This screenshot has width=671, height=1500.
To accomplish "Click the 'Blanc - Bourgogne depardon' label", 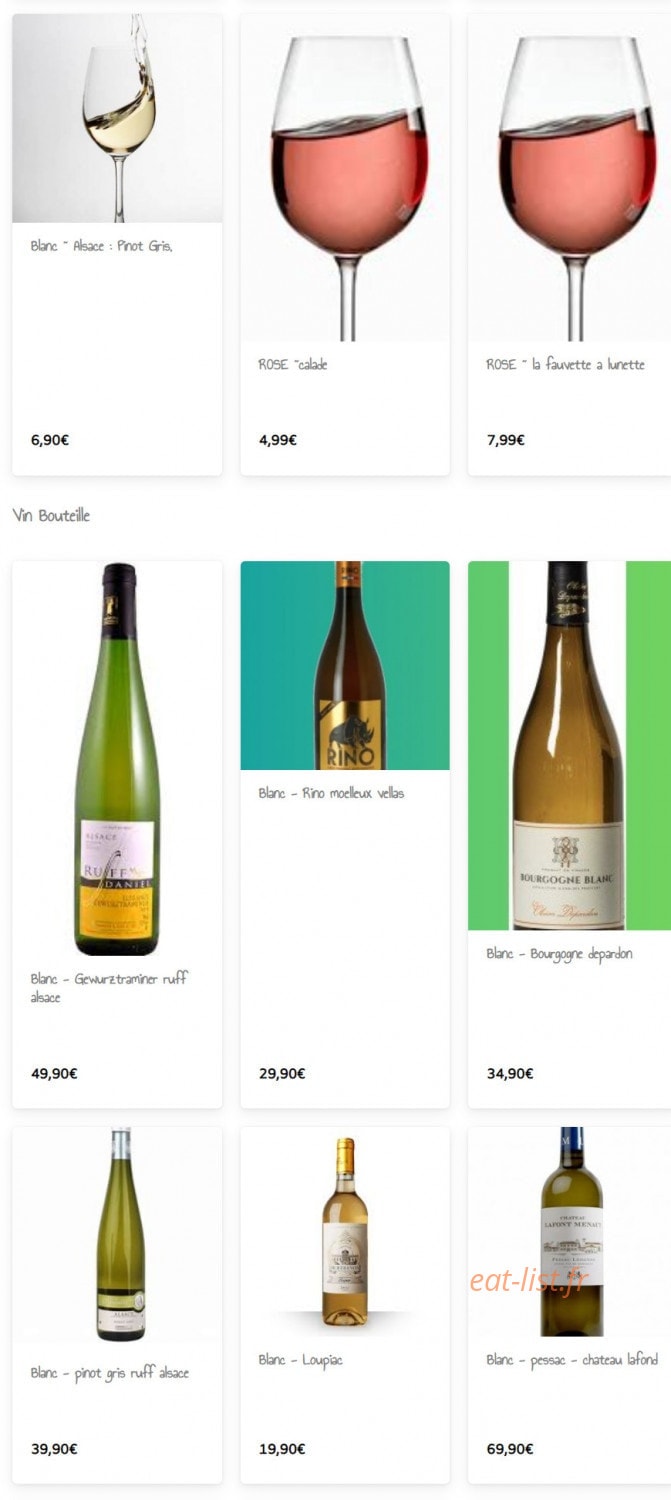I will tap(559, 954).
